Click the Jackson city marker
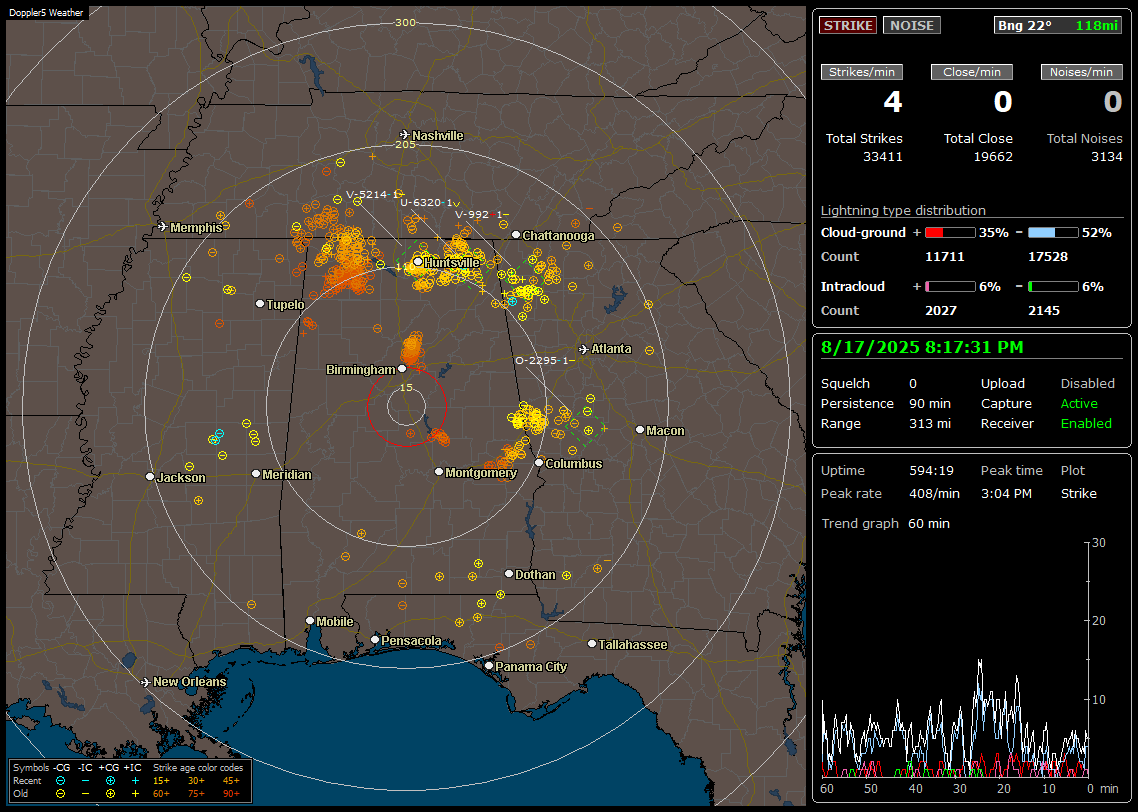This screenshot has height=812, width=1138. (x=150, y=477)
